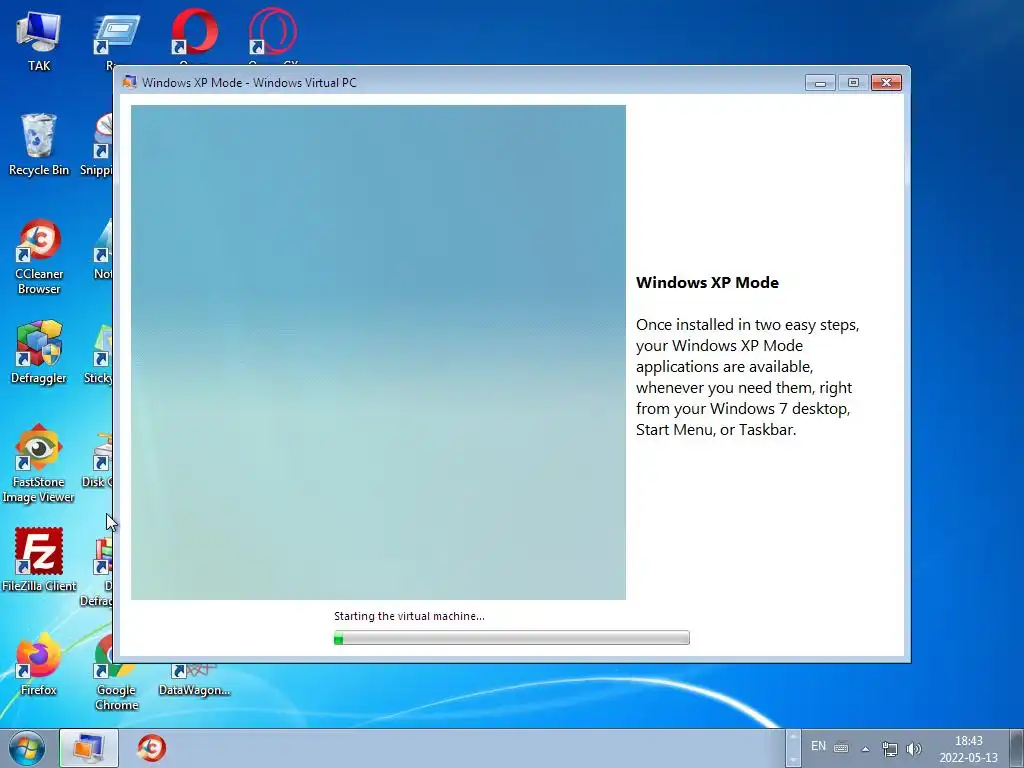Click the 'Windows XP Mode' bold heading
1024x768 pixels.
pos(707,283)
